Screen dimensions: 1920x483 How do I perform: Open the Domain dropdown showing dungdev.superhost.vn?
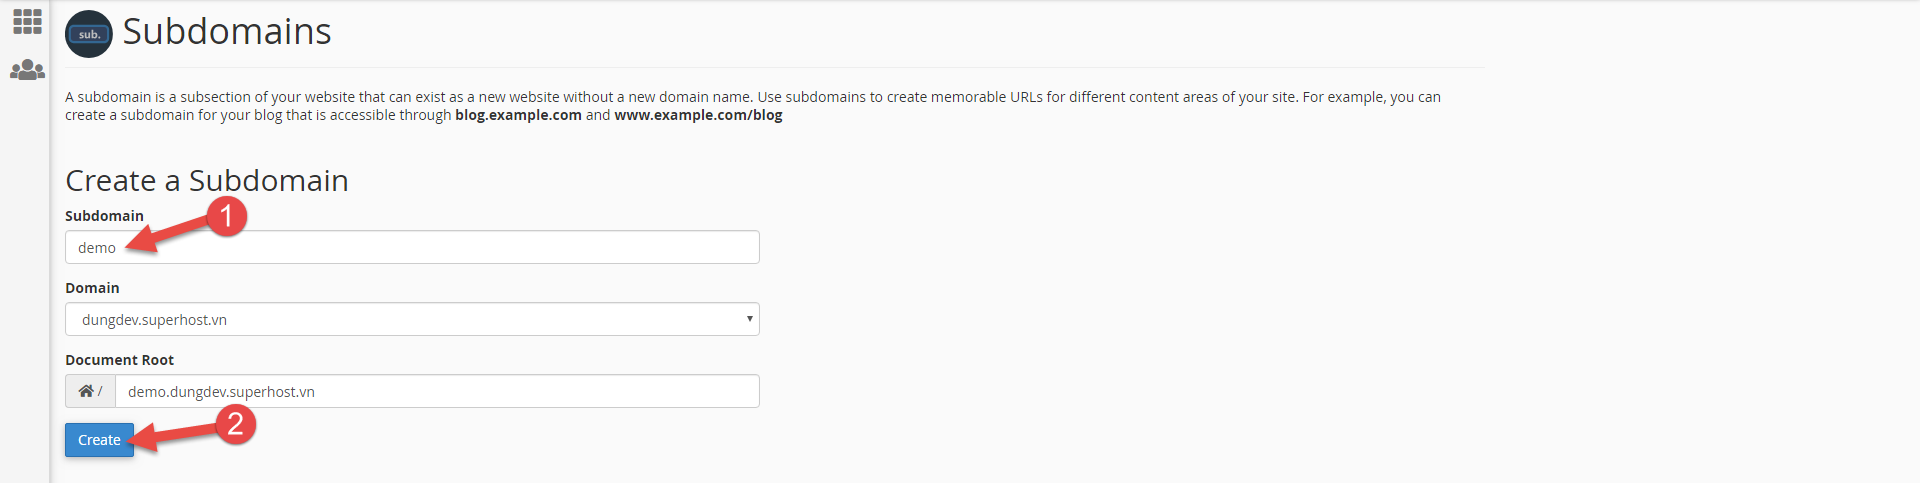click(412, 319)
